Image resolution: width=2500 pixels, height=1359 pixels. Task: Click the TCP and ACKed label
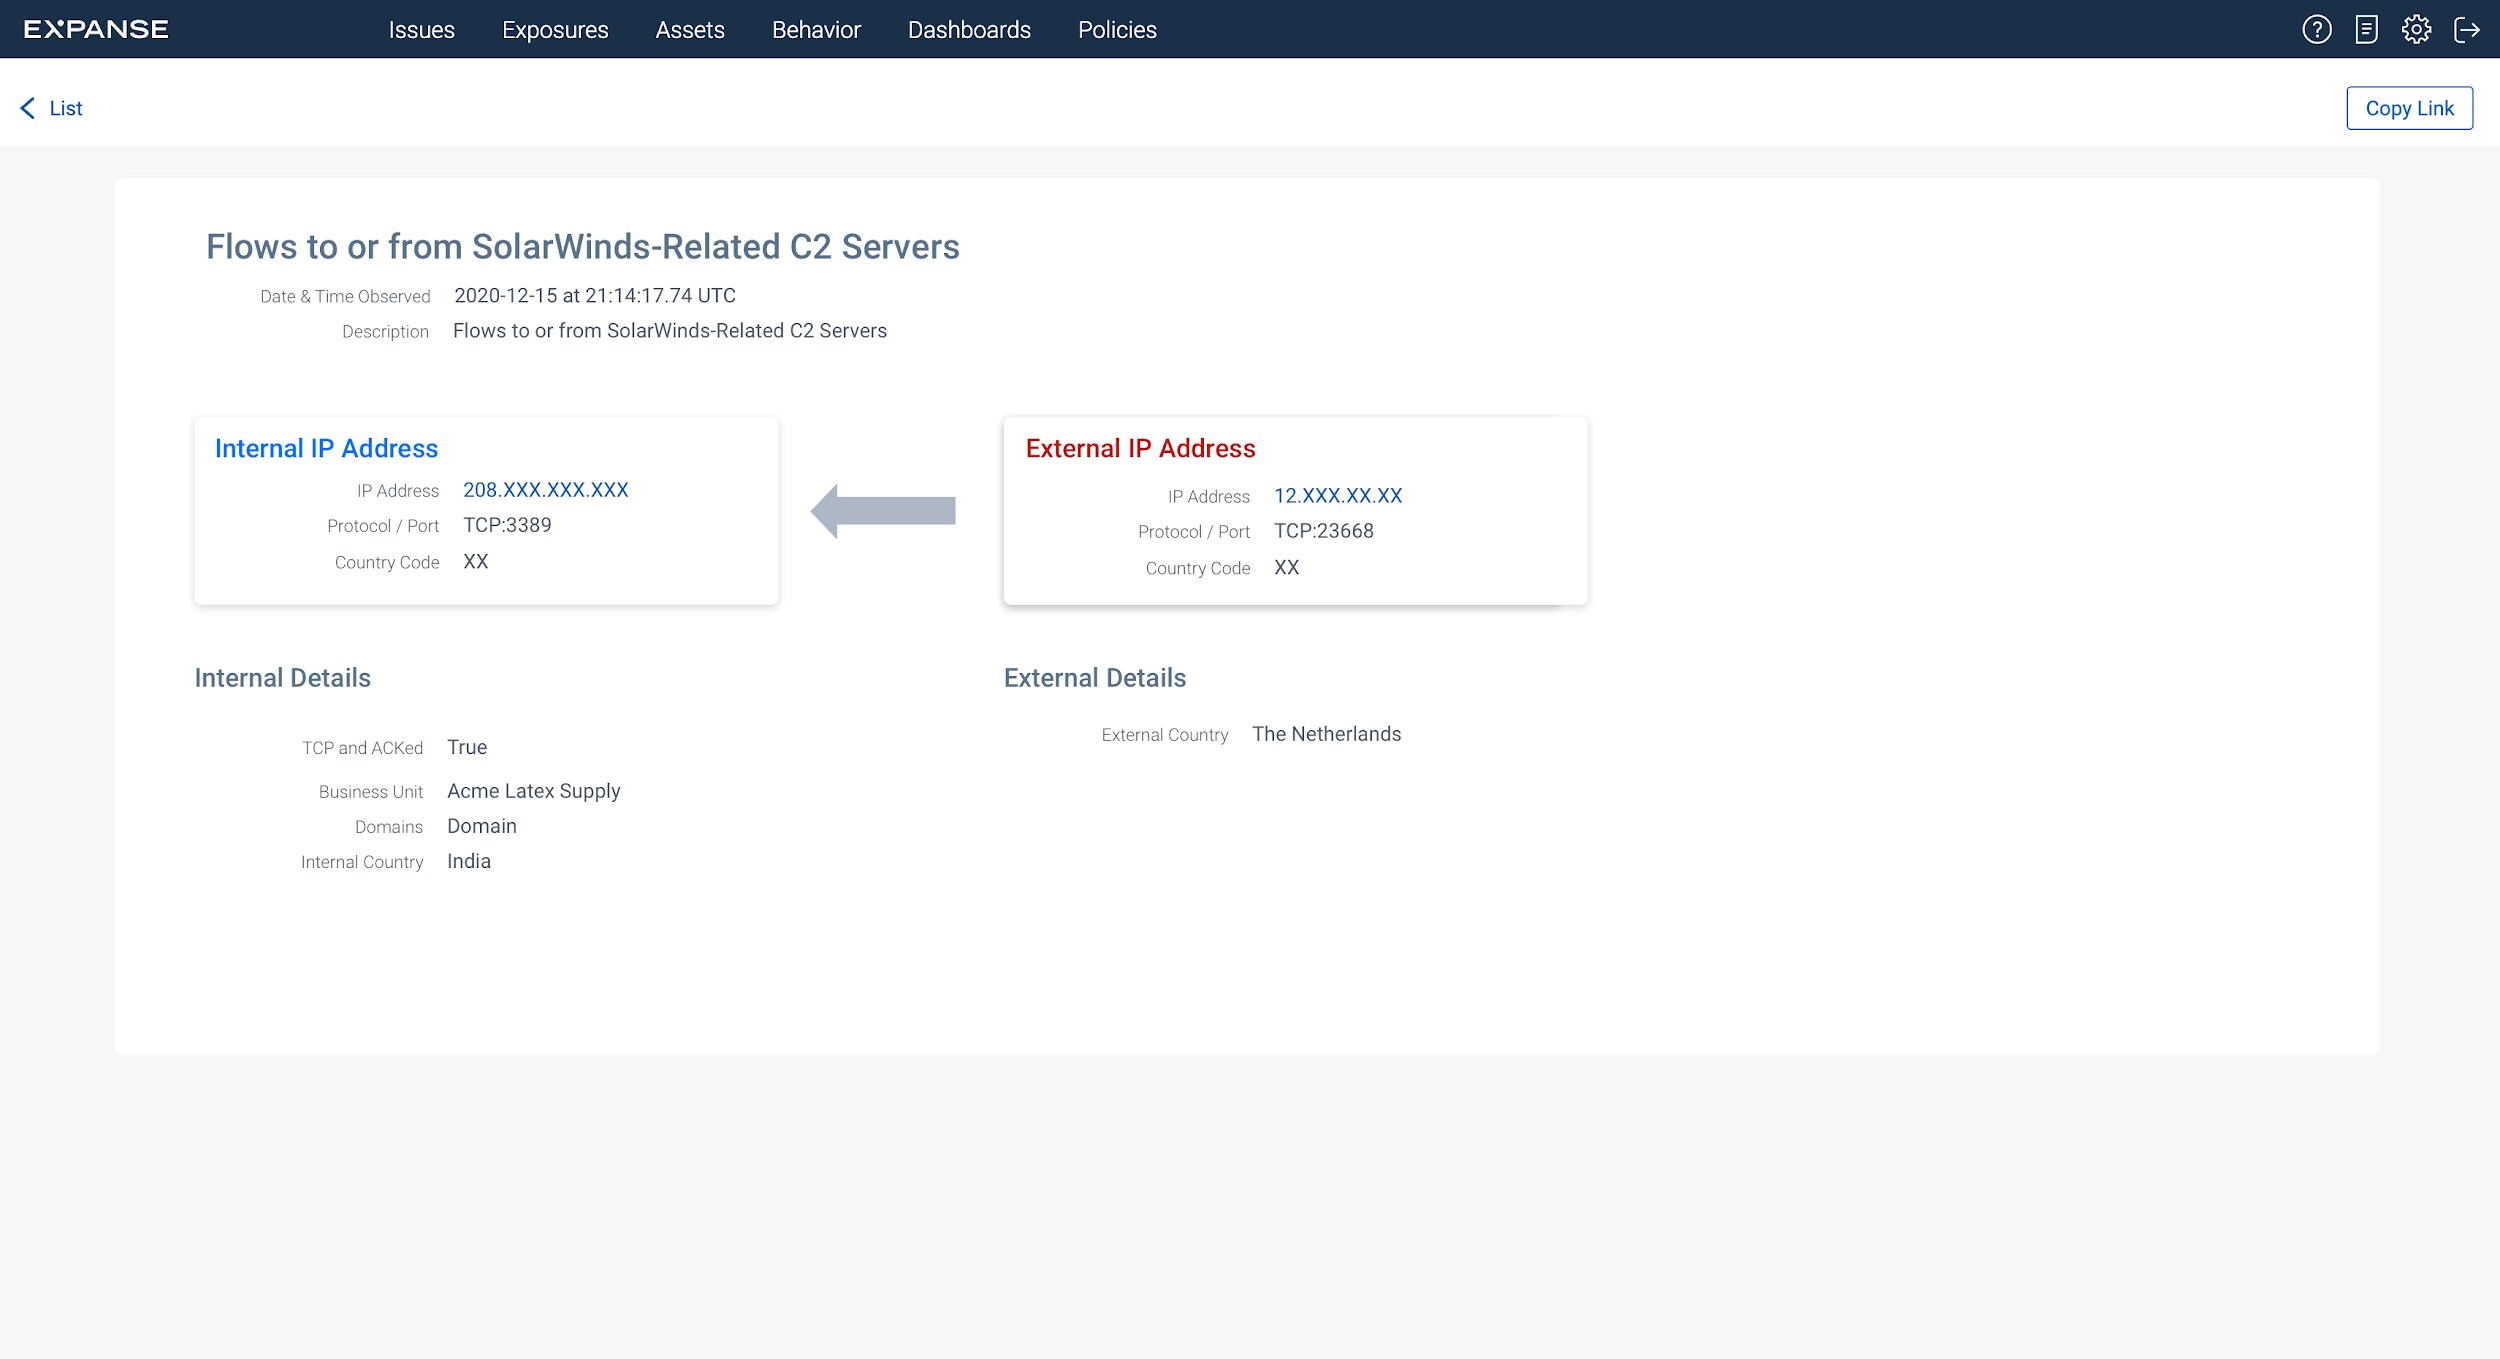click(x=362, y=748)
